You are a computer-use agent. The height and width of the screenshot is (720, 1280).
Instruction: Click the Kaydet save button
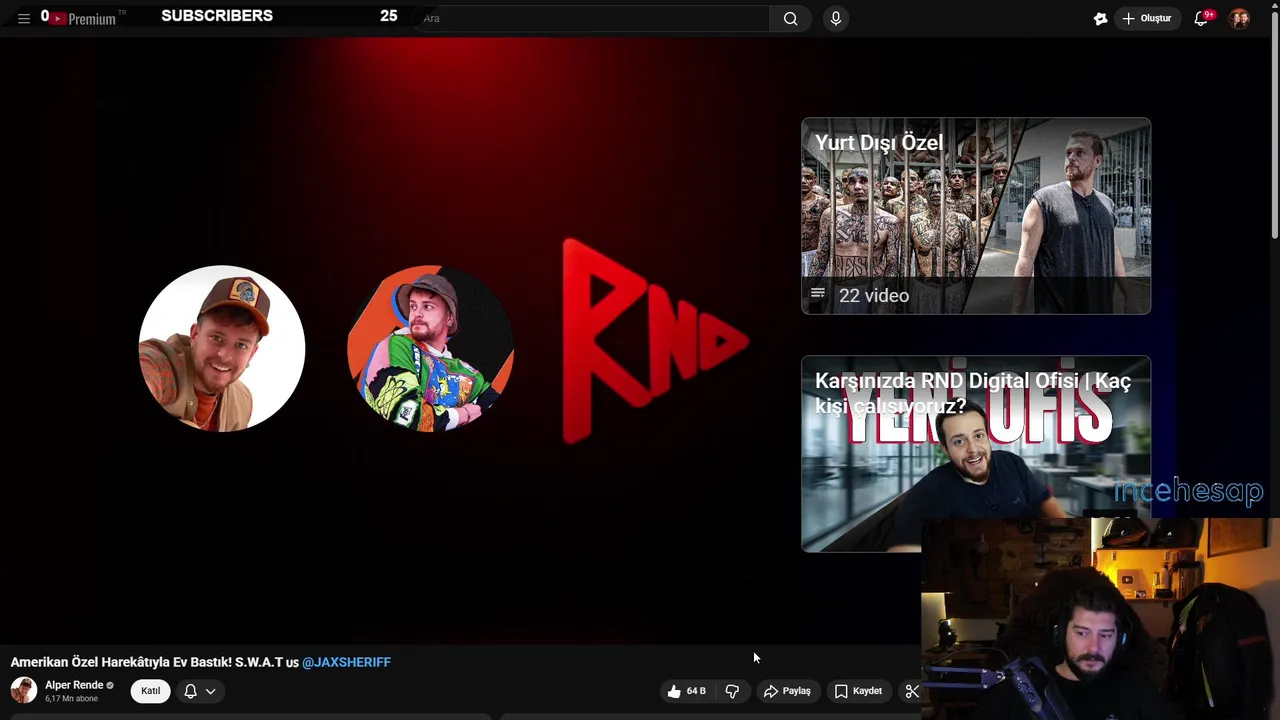pos(858,691)
